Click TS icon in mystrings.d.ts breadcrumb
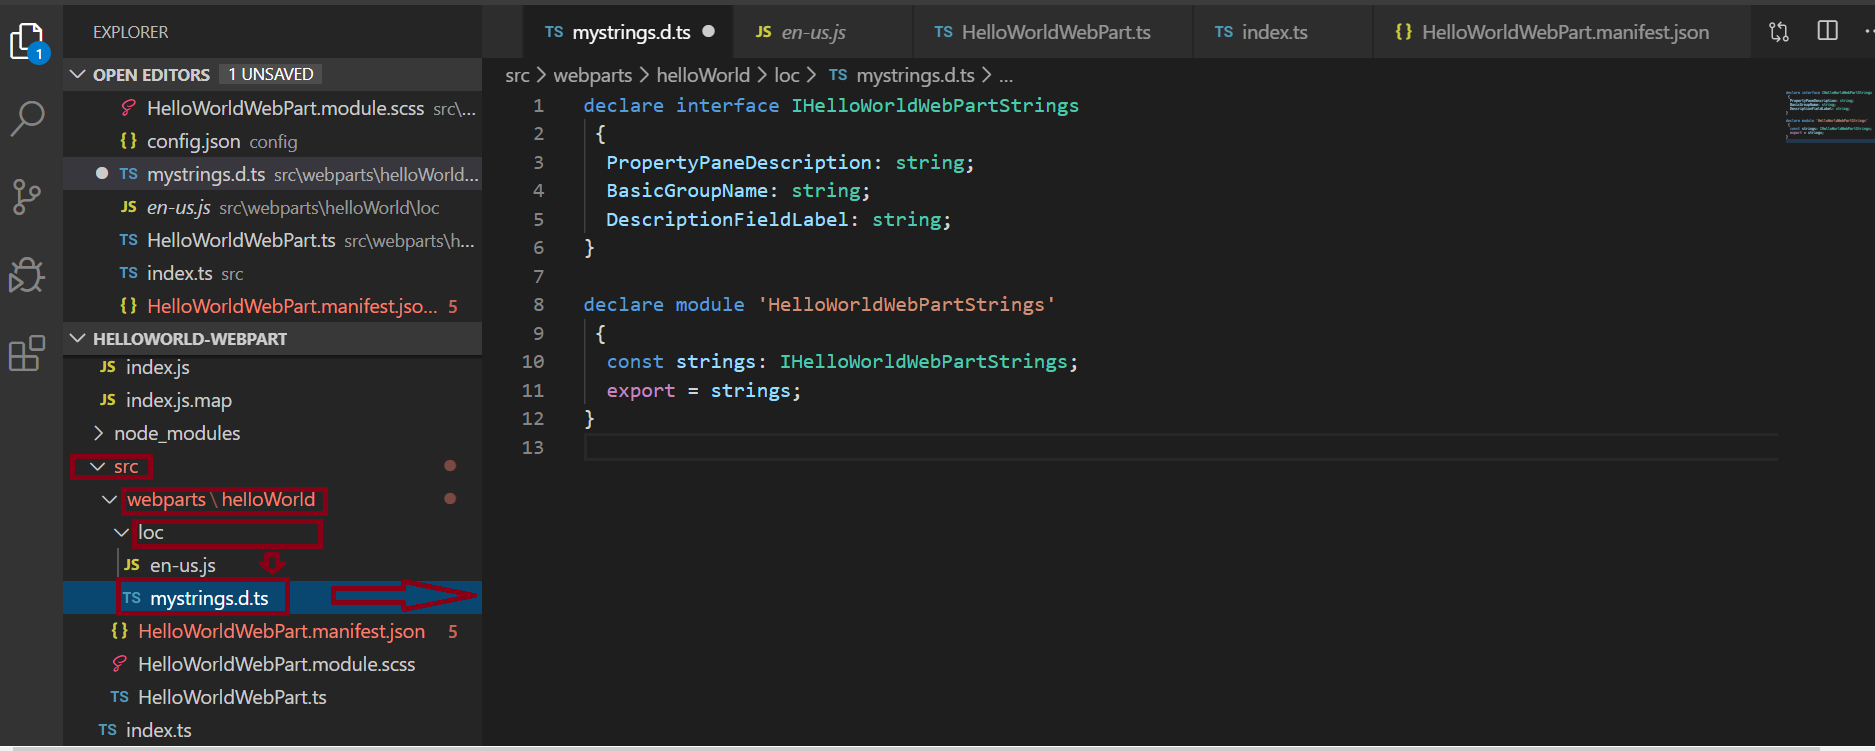The image size is (1875, 751). coord(838,75)
